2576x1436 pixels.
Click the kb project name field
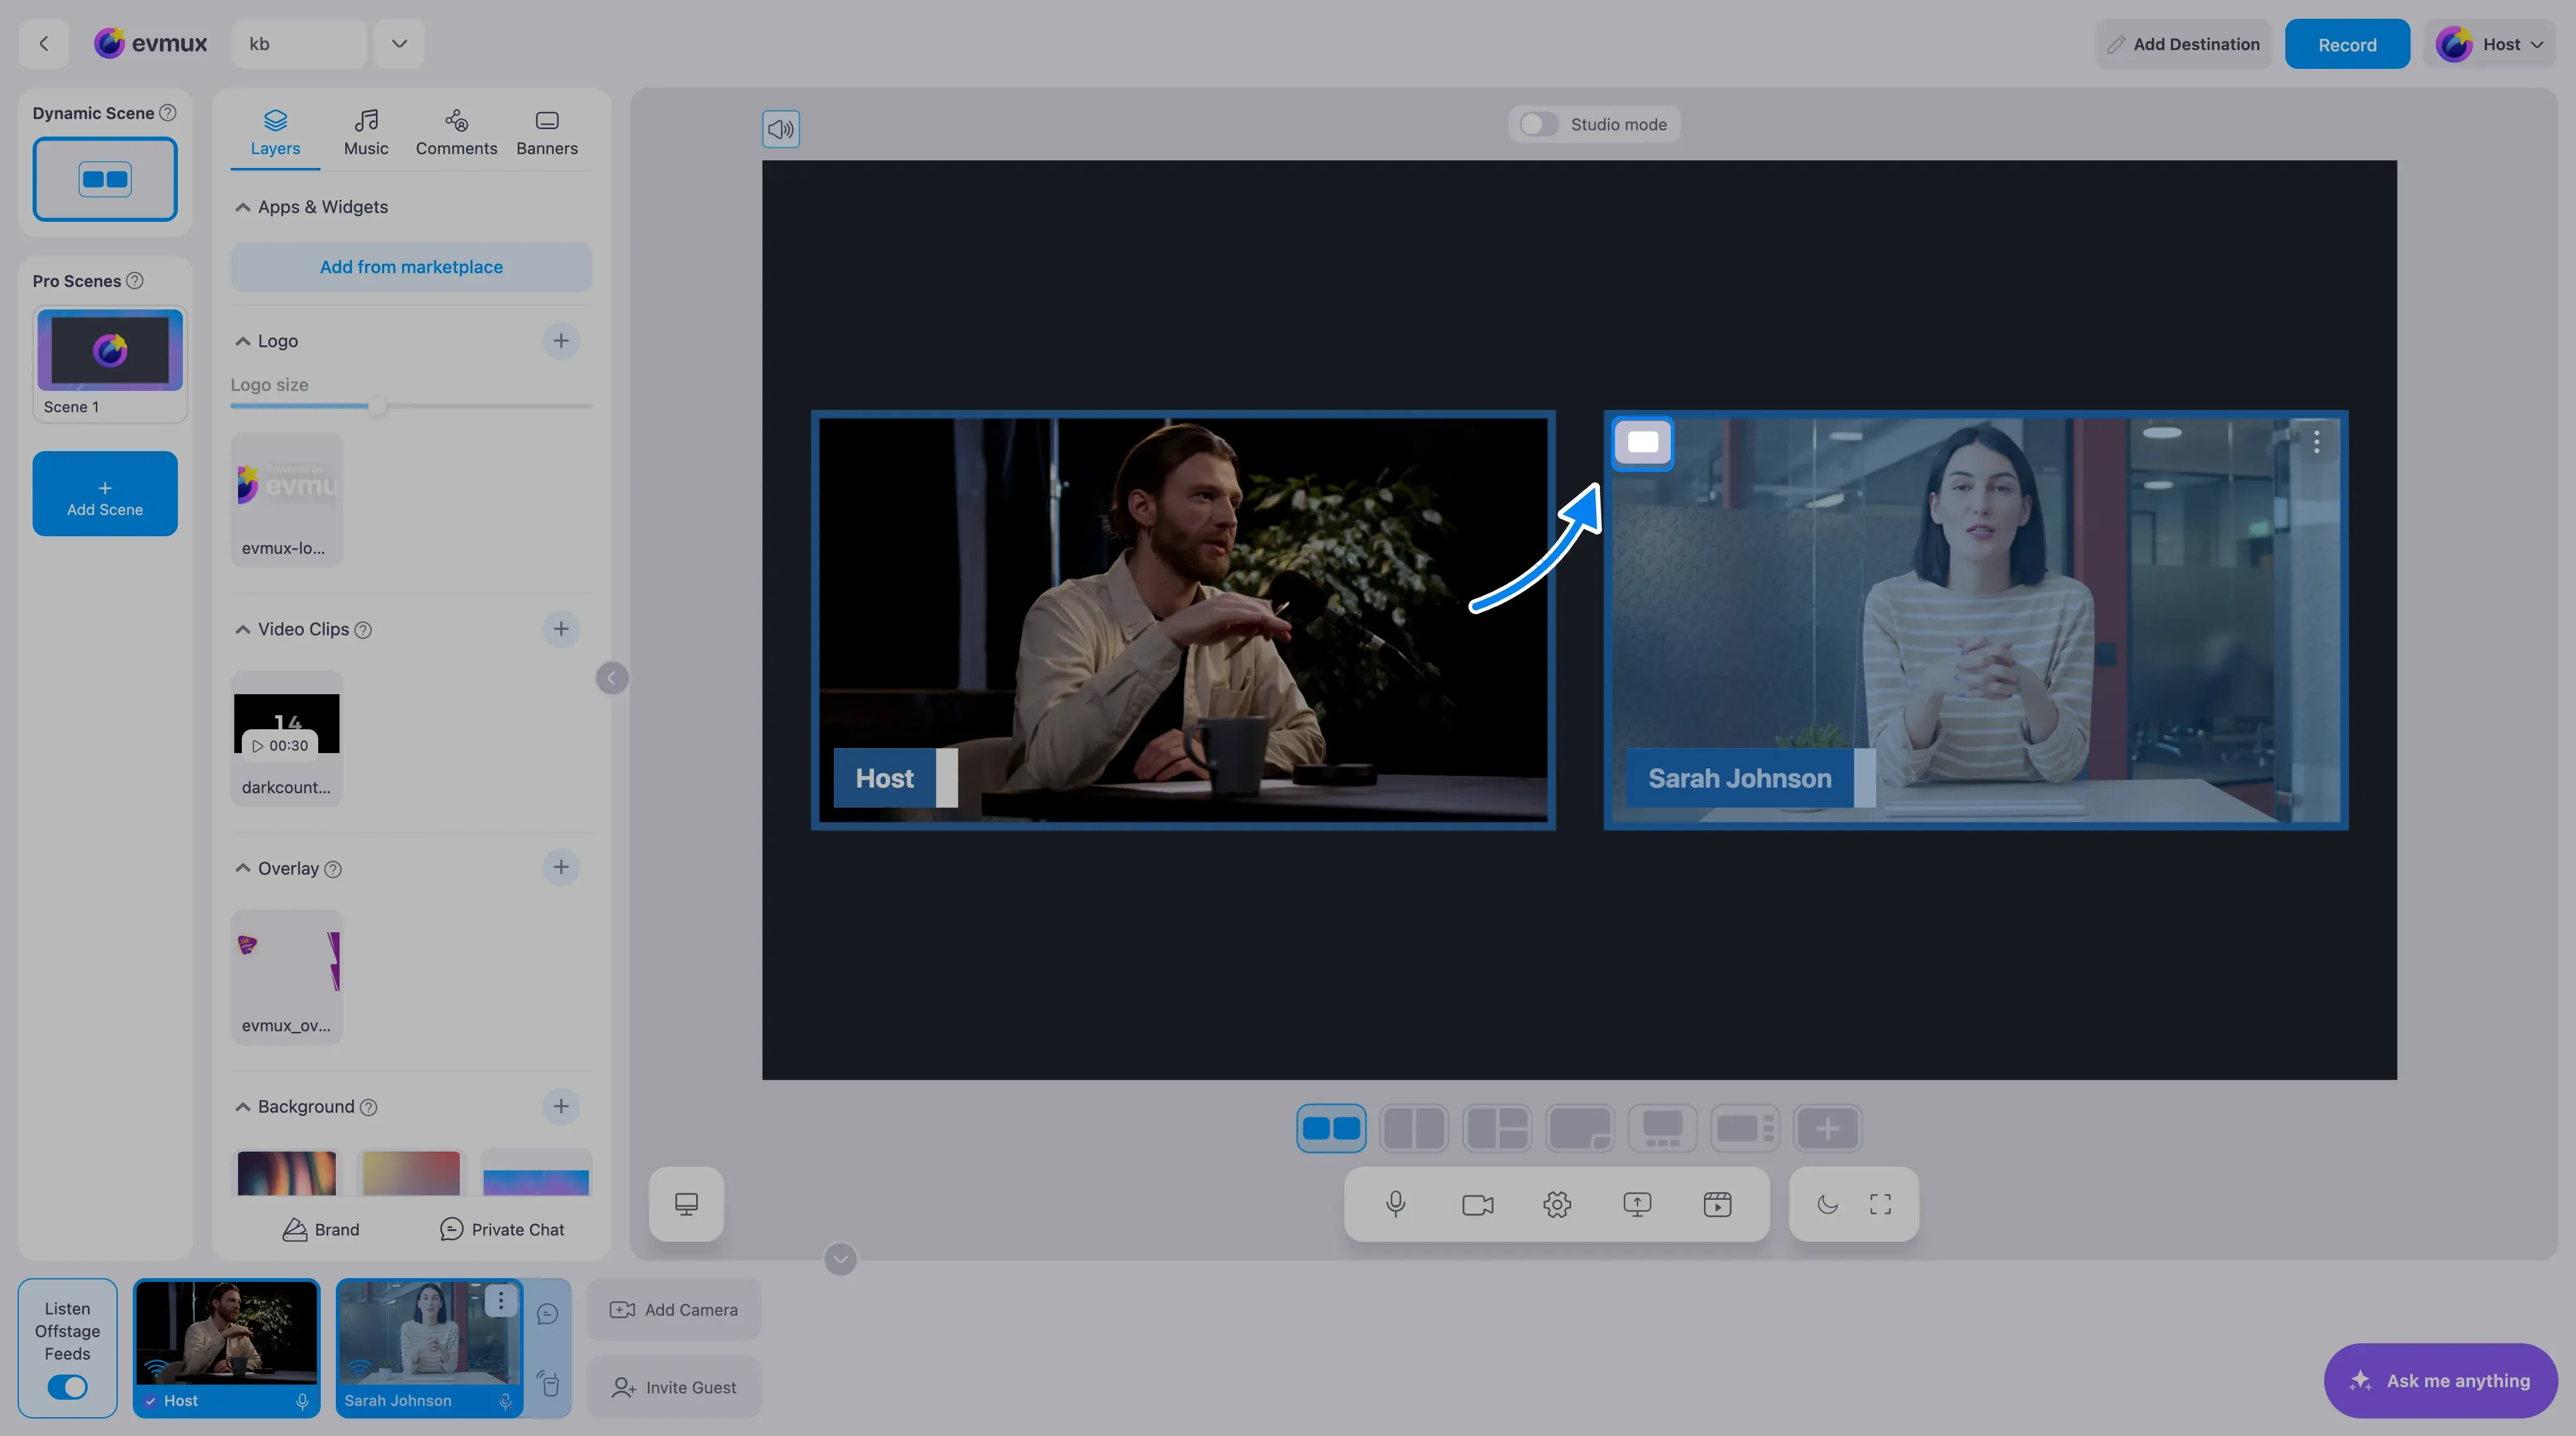pyautogui.click(x=299, y=43)
